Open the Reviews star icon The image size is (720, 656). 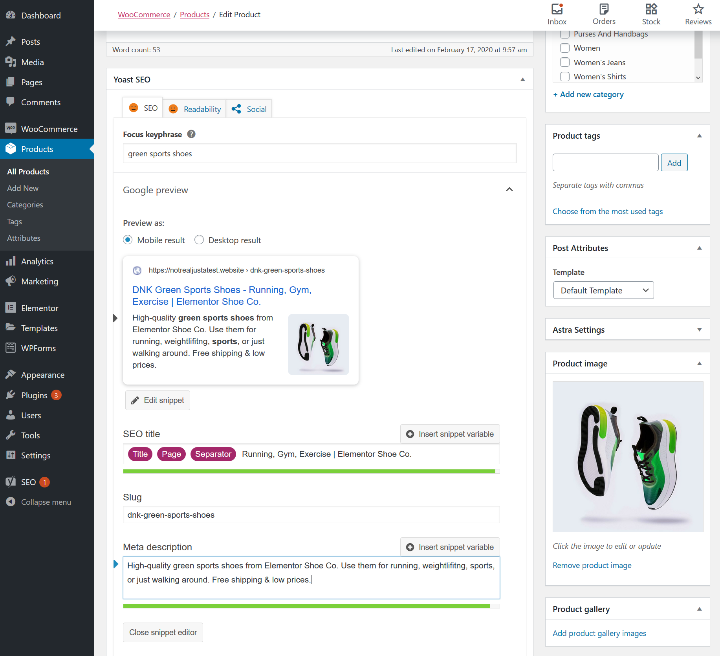[x=698, y=9]
